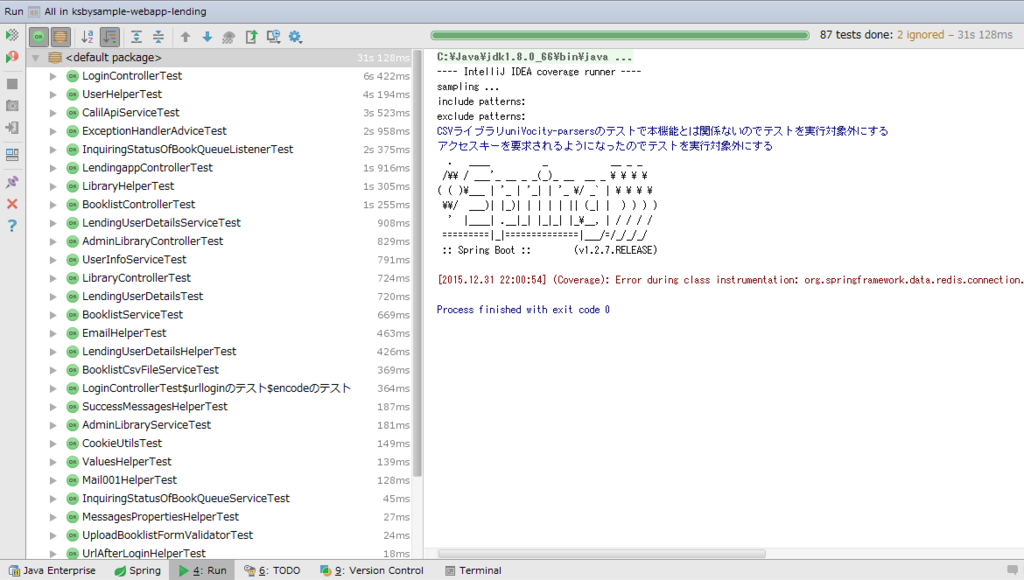
Task: Open the 6: TODO tab
Action: coord(272,571)
